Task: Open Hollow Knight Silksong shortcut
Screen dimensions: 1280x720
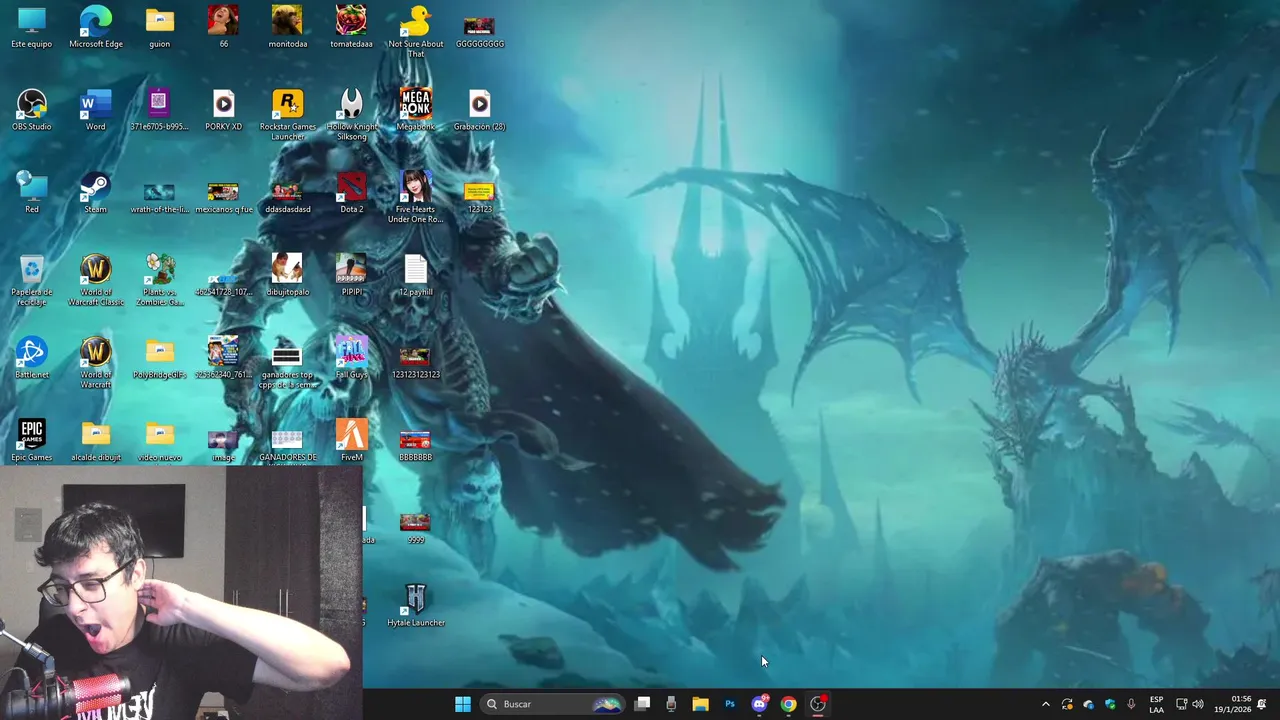Action: (351, 114)
